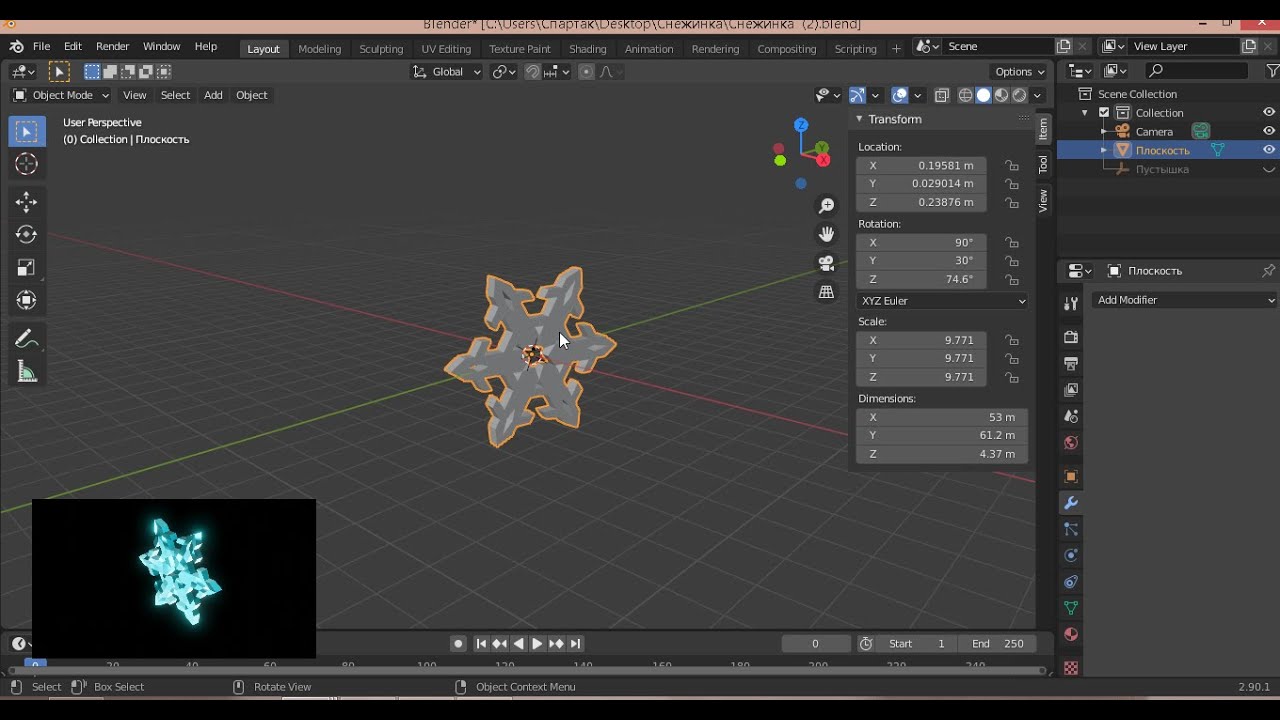The width and height of the screenshot is (1280, 720).
Task: Open the Add menu in viewport header
Action: (213, 95)
